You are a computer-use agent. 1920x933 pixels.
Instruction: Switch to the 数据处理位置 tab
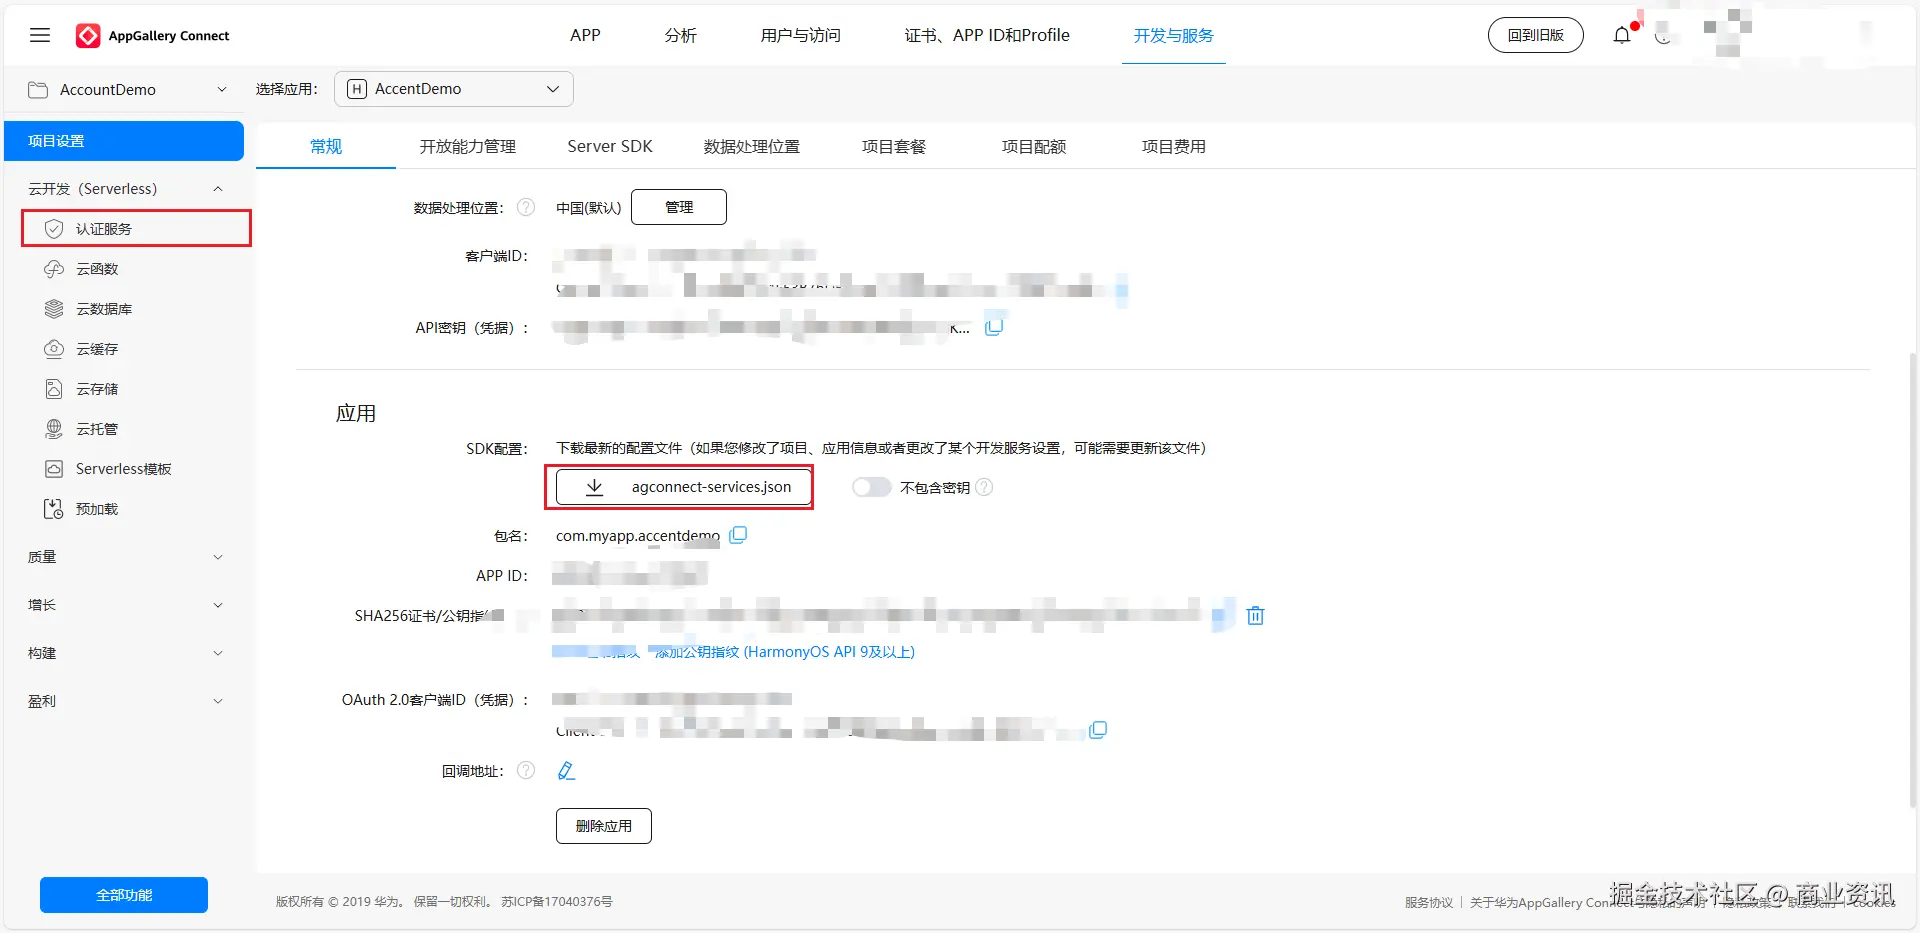(752, 147)
